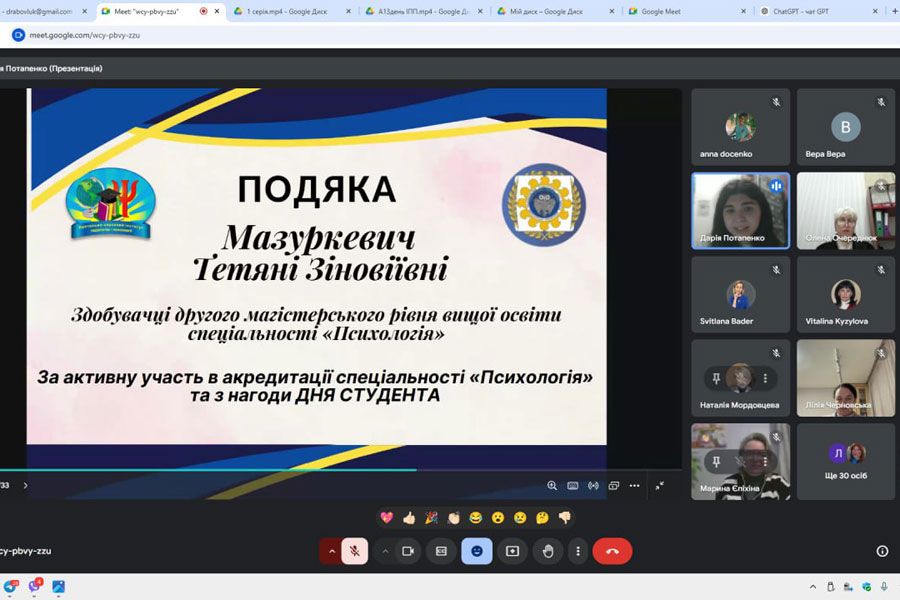
Task: Click the zoom magnifier icon under presentation
Action: pyautogui.click(x=552, y=486)
